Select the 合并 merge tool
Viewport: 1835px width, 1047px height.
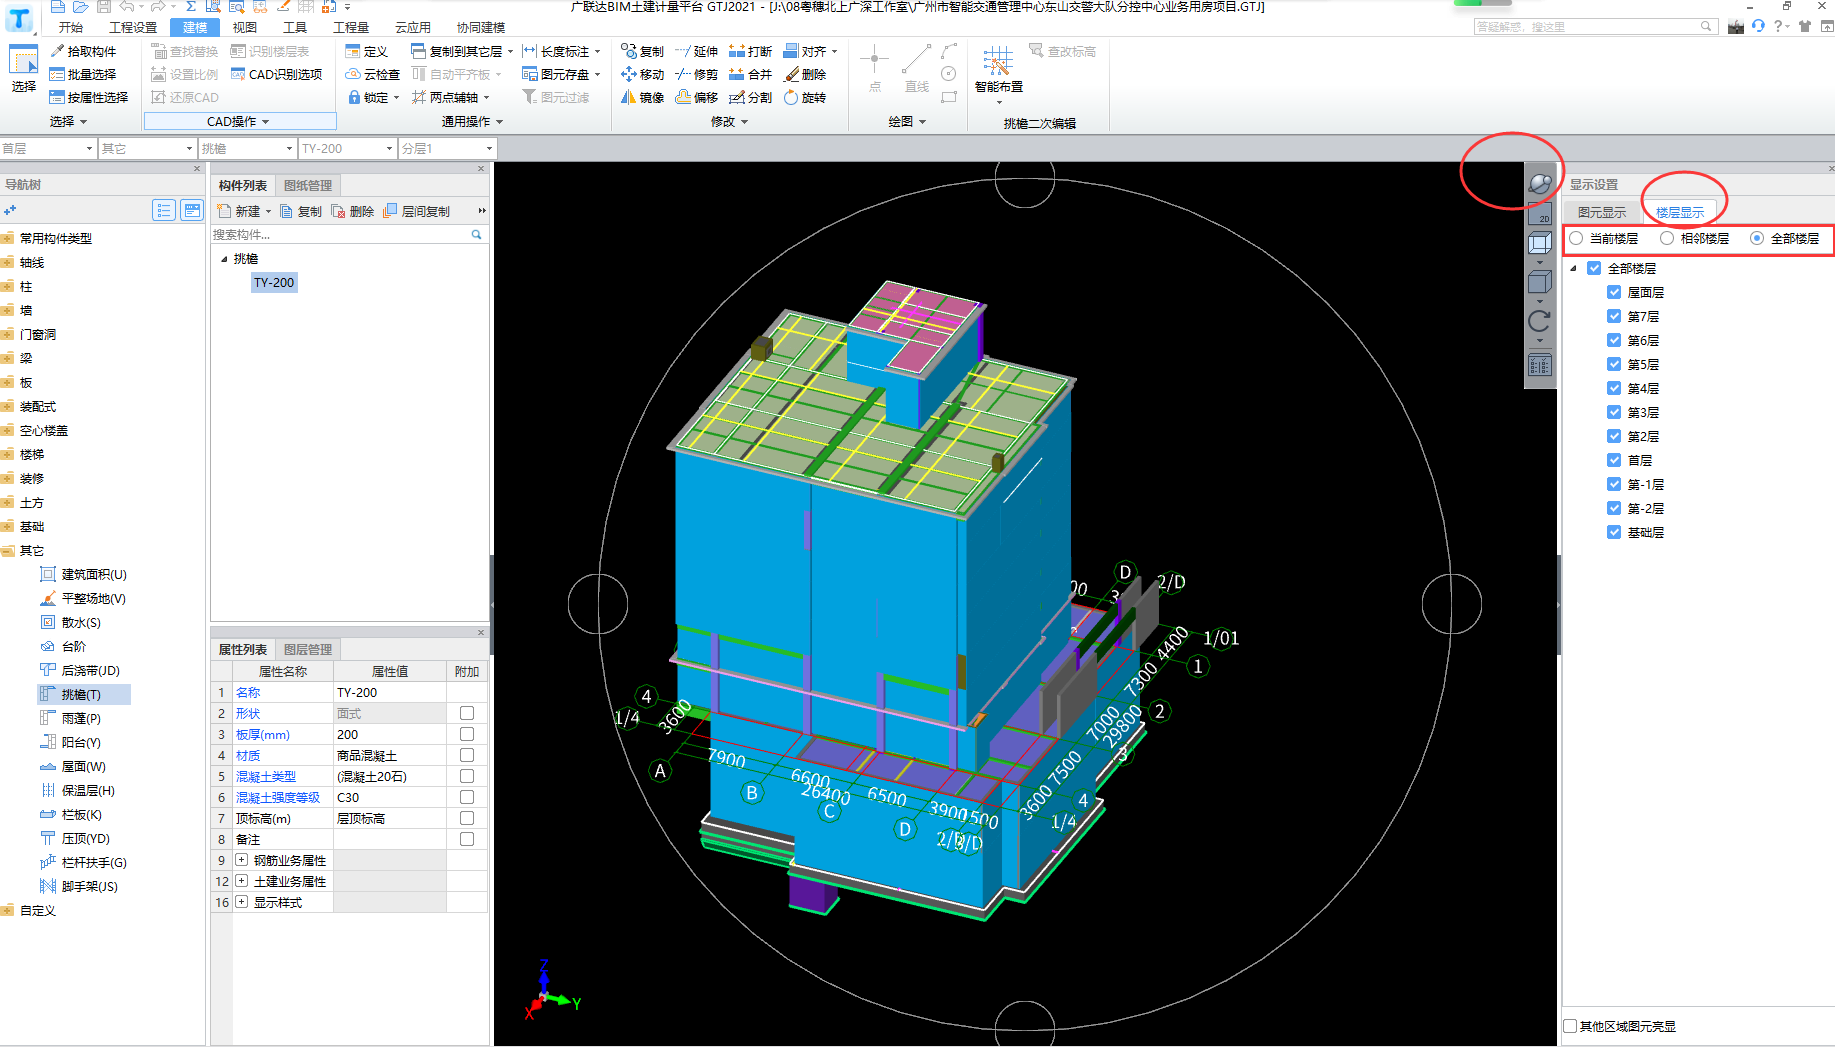(x=750, y=74)
